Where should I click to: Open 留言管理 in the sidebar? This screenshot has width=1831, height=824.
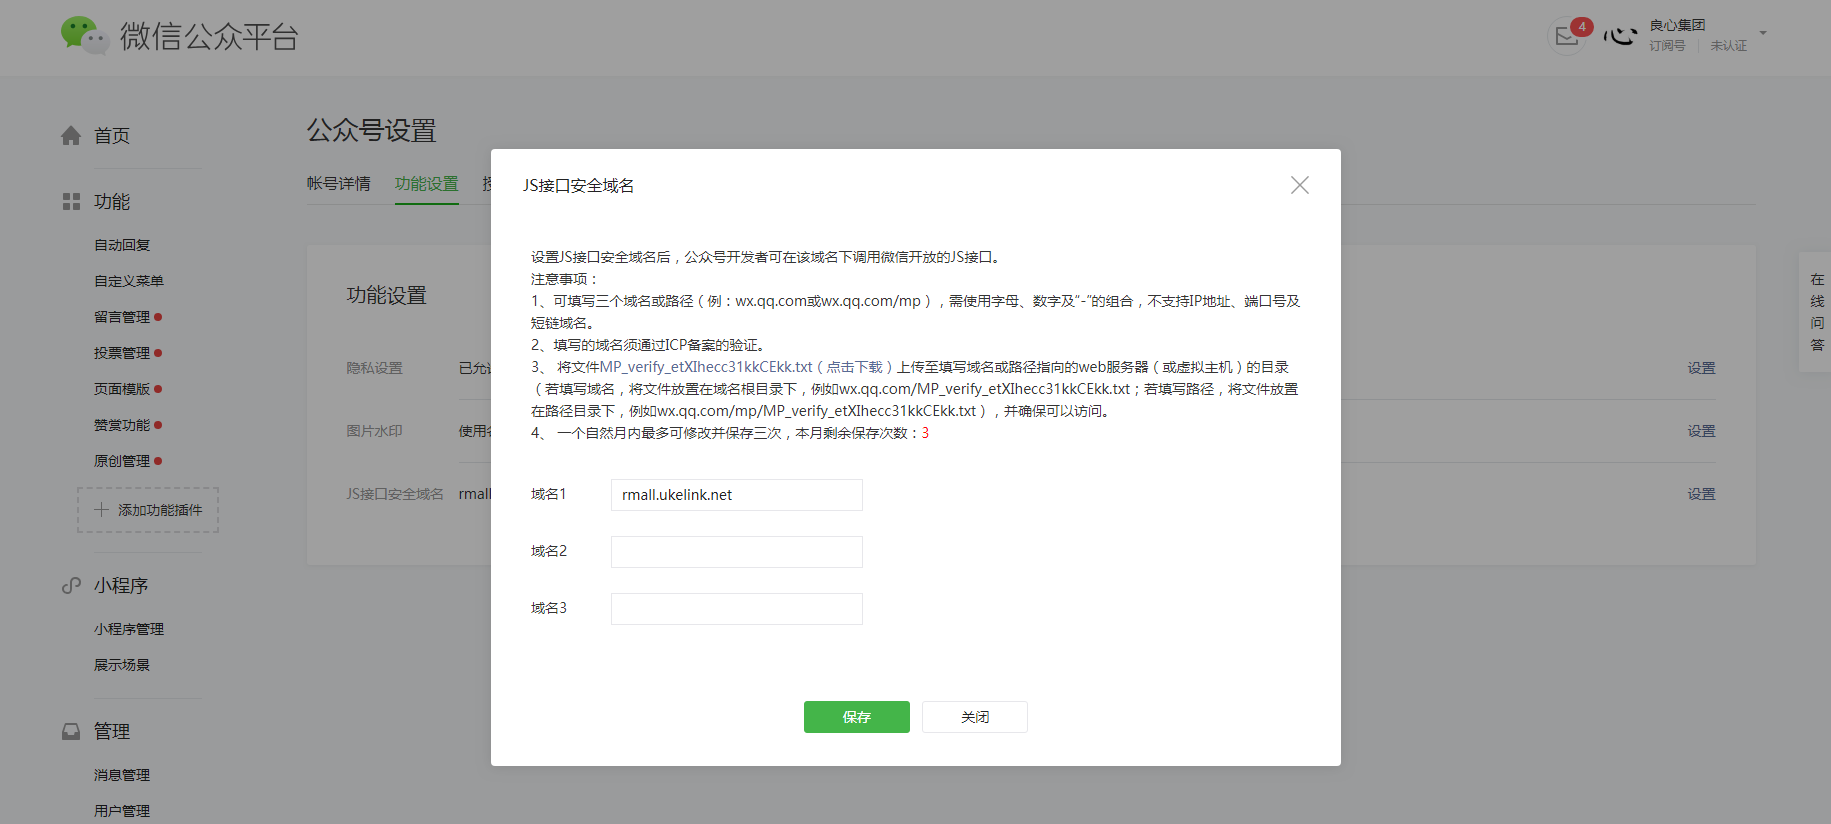tap(122, 317)
